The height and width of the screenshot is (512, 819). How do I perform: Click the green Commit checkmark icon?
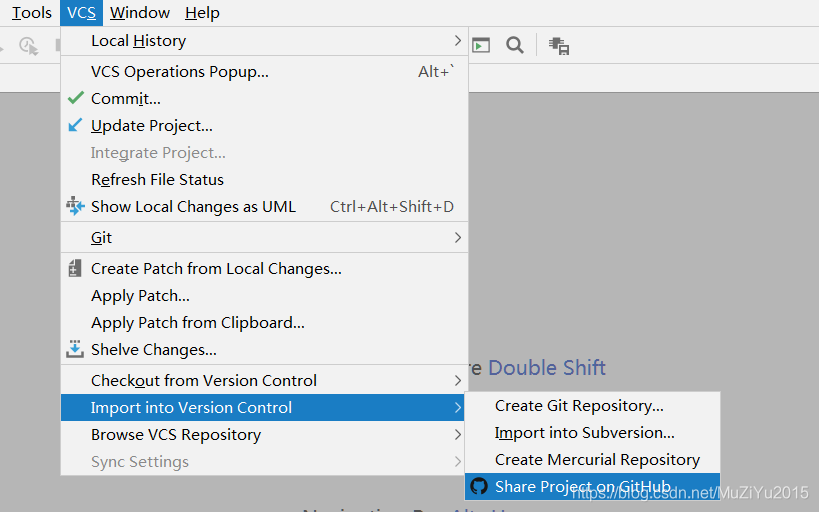coord(76,98)
